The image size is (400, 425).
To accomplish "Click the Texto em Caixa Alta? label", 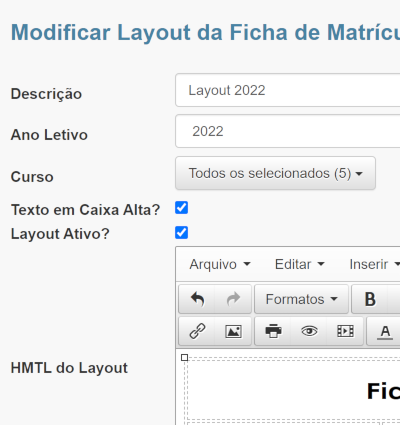I will point(85,210).
